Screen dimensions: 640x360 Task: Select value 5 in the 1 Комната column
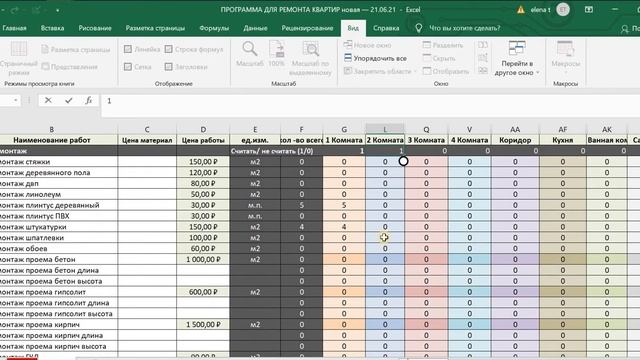click(x=344, y=205)
